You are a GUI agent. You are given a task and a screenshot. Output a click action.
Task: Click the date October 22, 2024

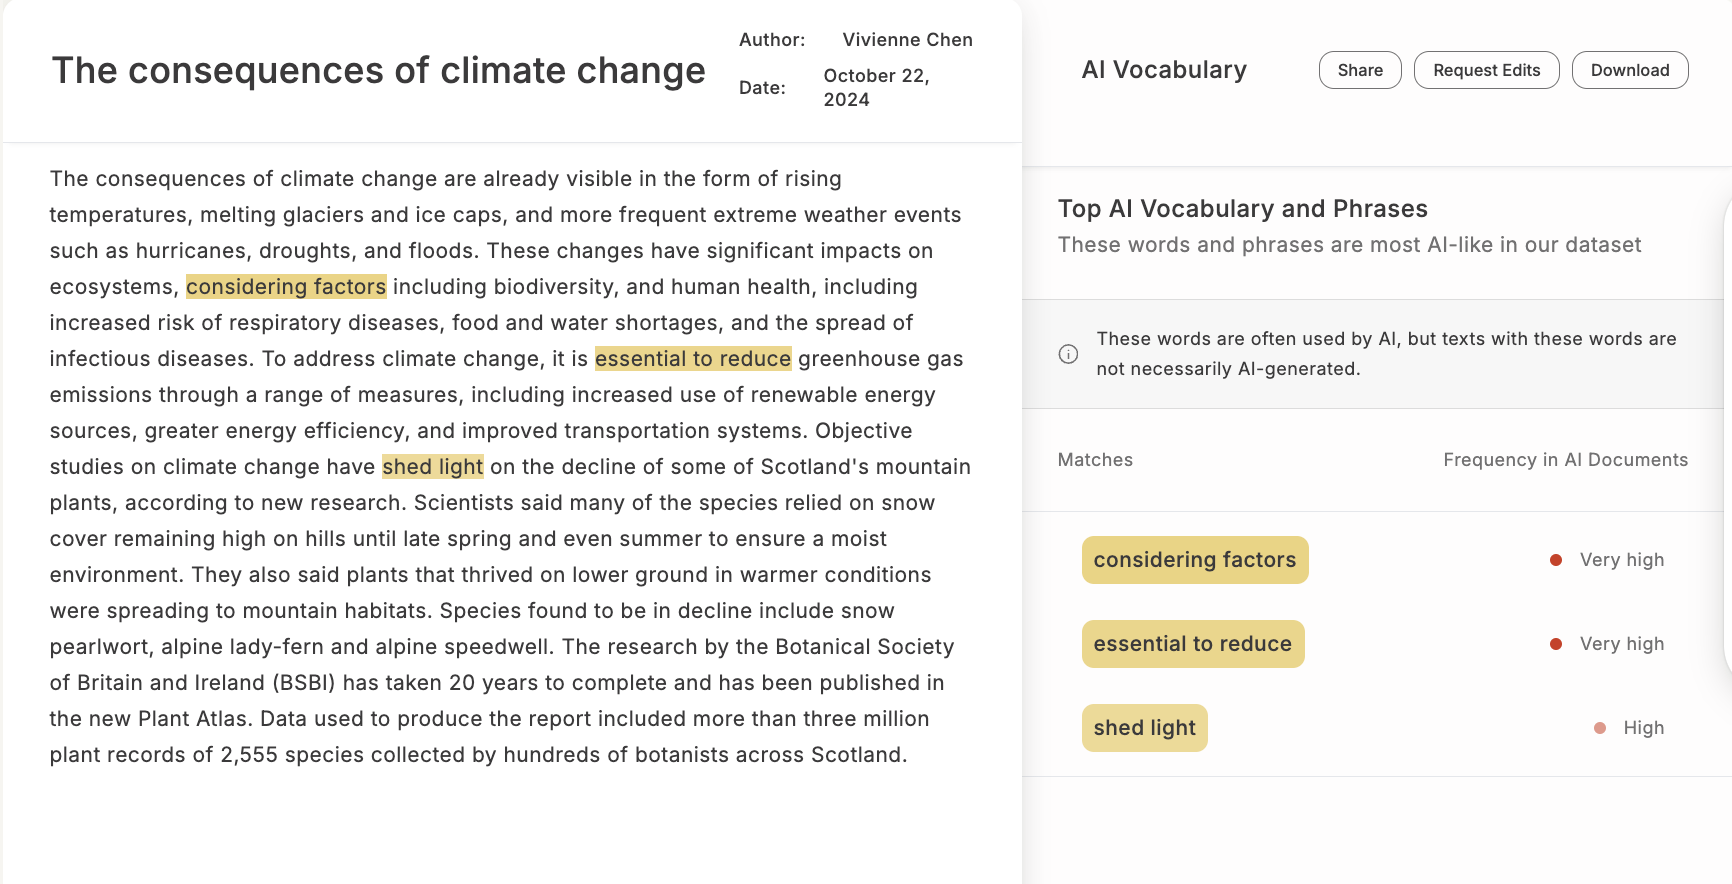(876, 88)
